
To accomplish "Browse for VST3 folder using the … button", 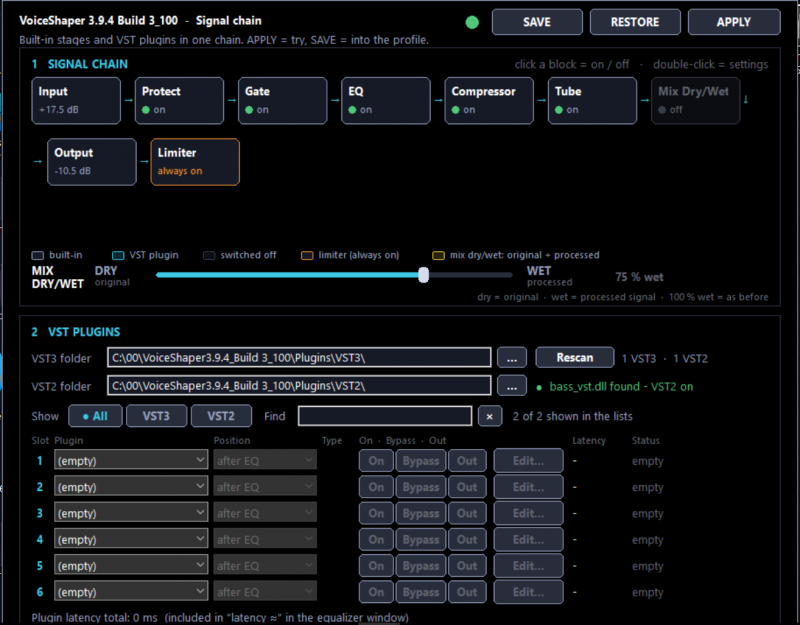I will point(512,358).
